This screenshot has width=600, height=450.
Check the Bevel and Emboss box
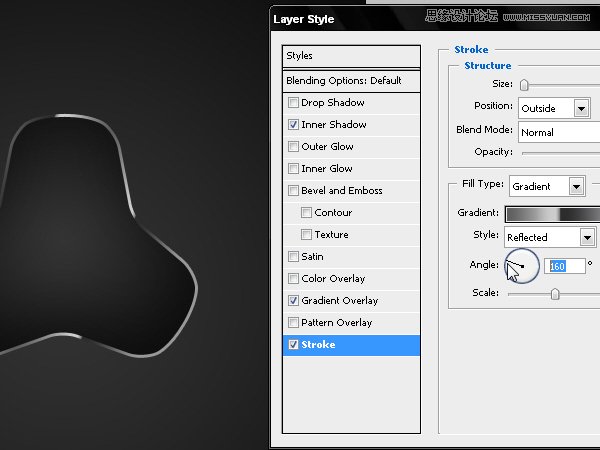293,191
